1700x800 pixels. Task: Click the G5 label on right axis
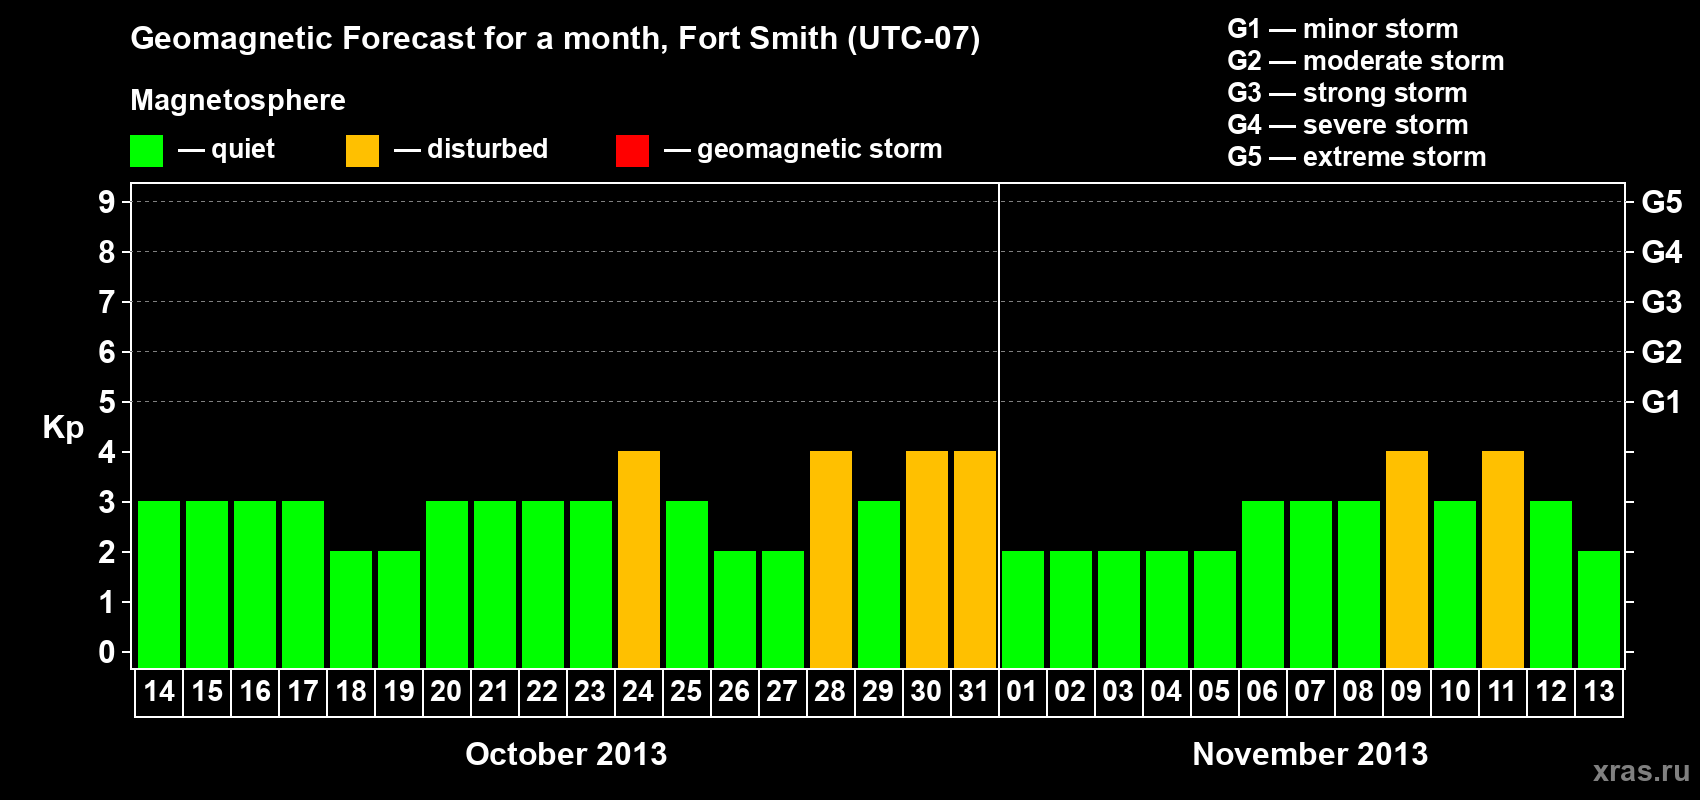pos(1661,202)
